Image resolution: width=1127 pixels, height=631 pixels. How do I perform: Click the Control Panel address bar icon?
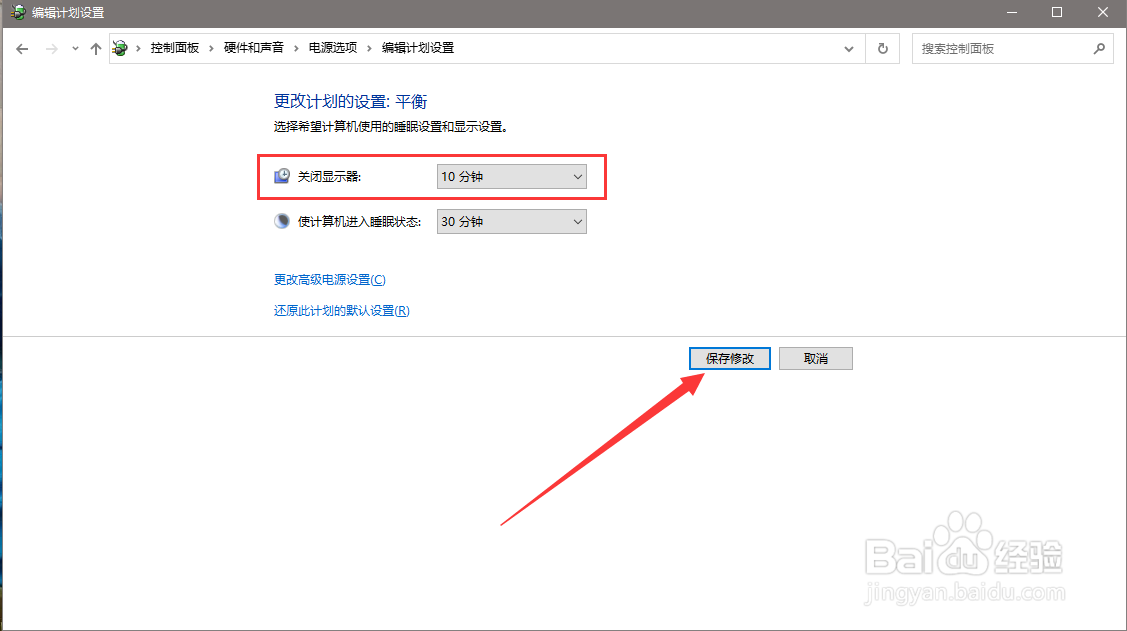[x=120, y=48]
